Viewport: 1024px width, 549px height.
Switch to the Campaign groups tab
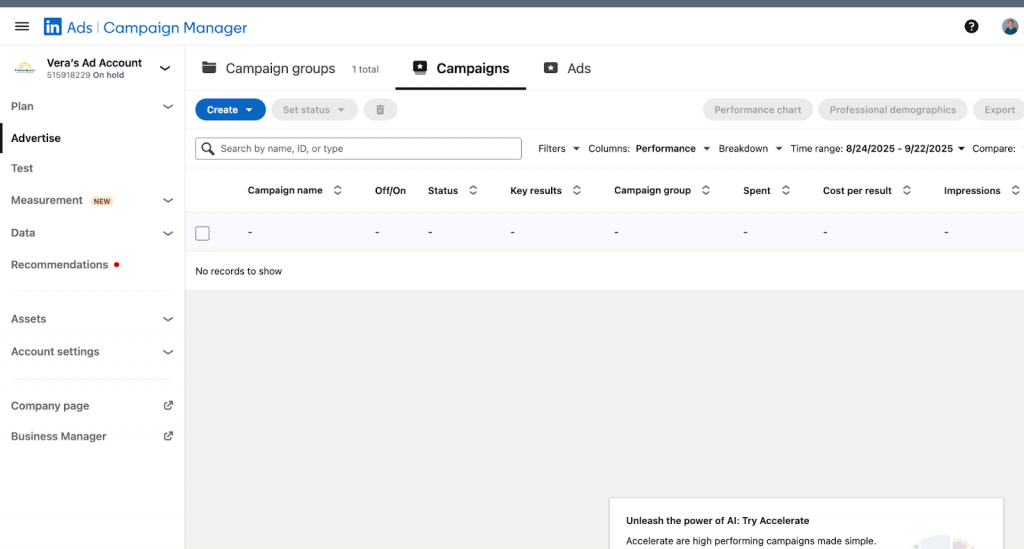[x=269, y=69]
